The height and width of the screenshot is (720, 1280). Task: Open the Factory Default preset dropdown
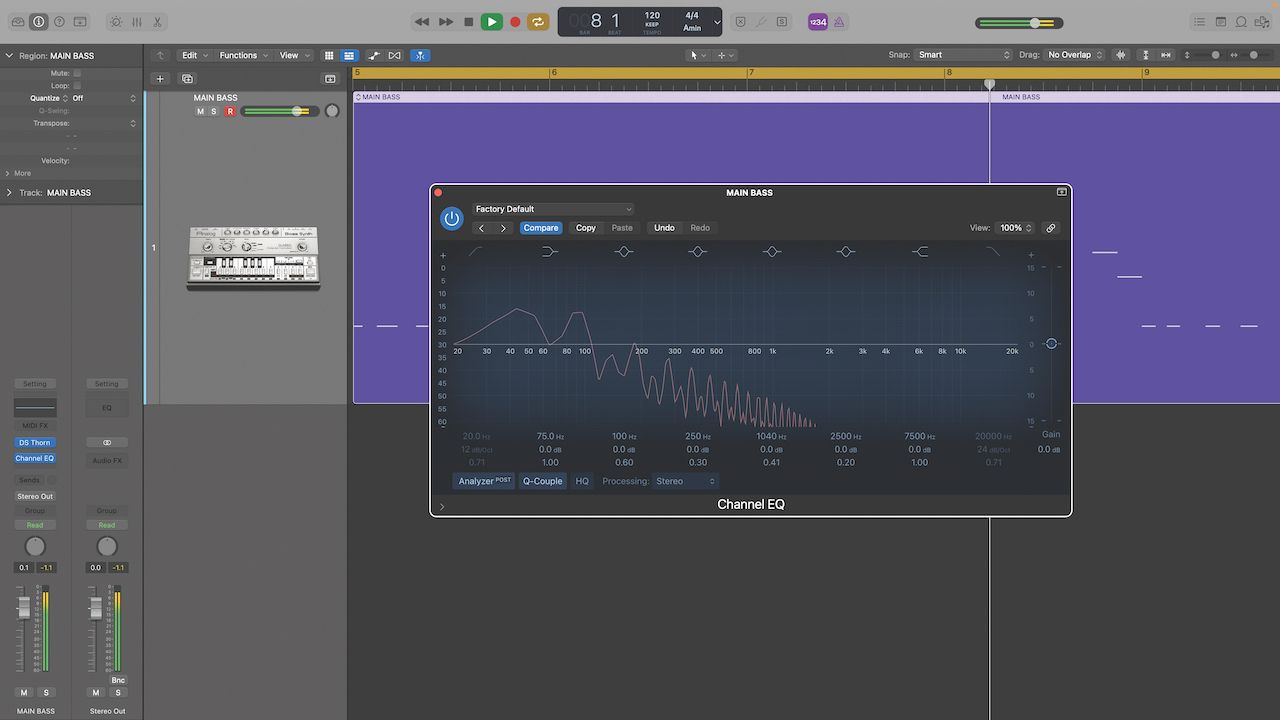[x=553, y=209]
